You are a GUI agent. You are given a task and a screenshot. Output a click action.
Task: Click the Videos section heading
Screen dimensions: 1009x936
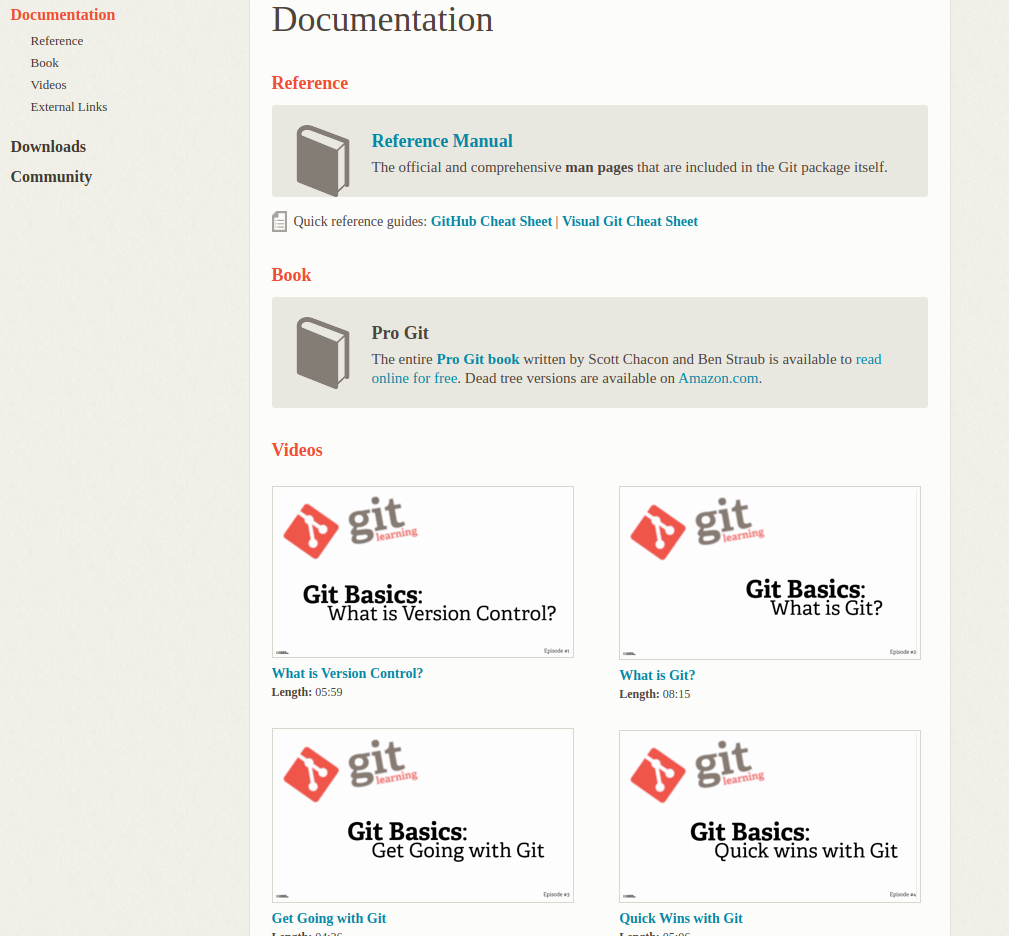[297, 450]
